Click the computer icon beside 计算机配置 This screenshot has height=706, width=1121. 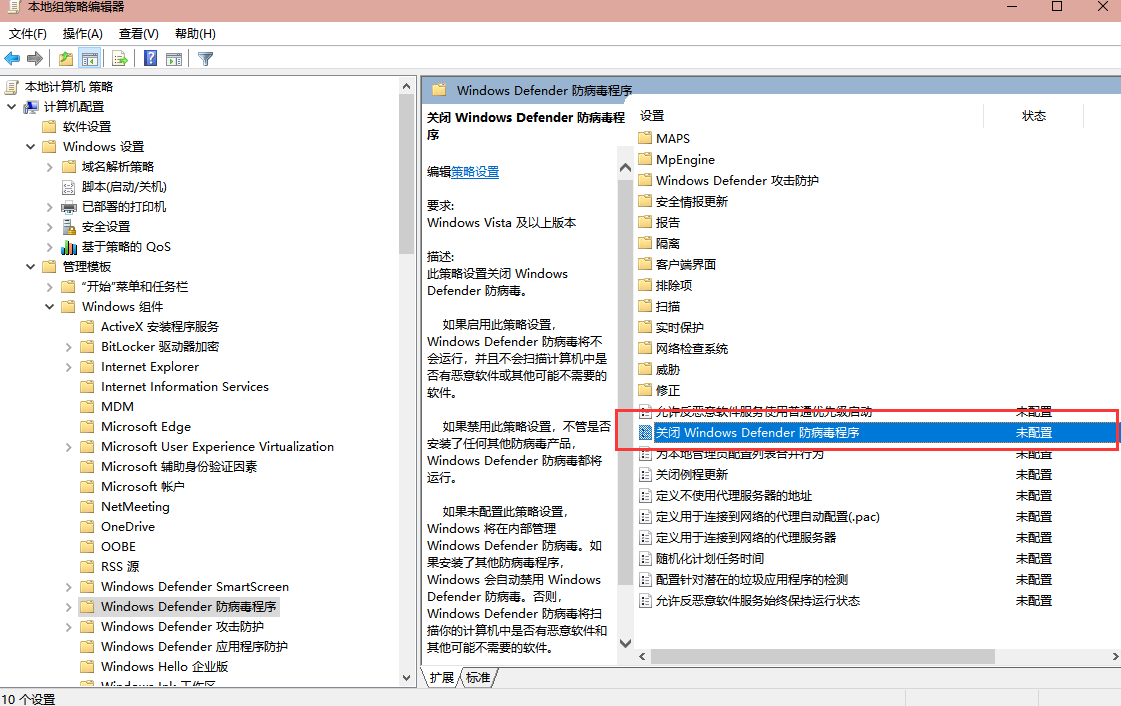(x=31, y=107)
